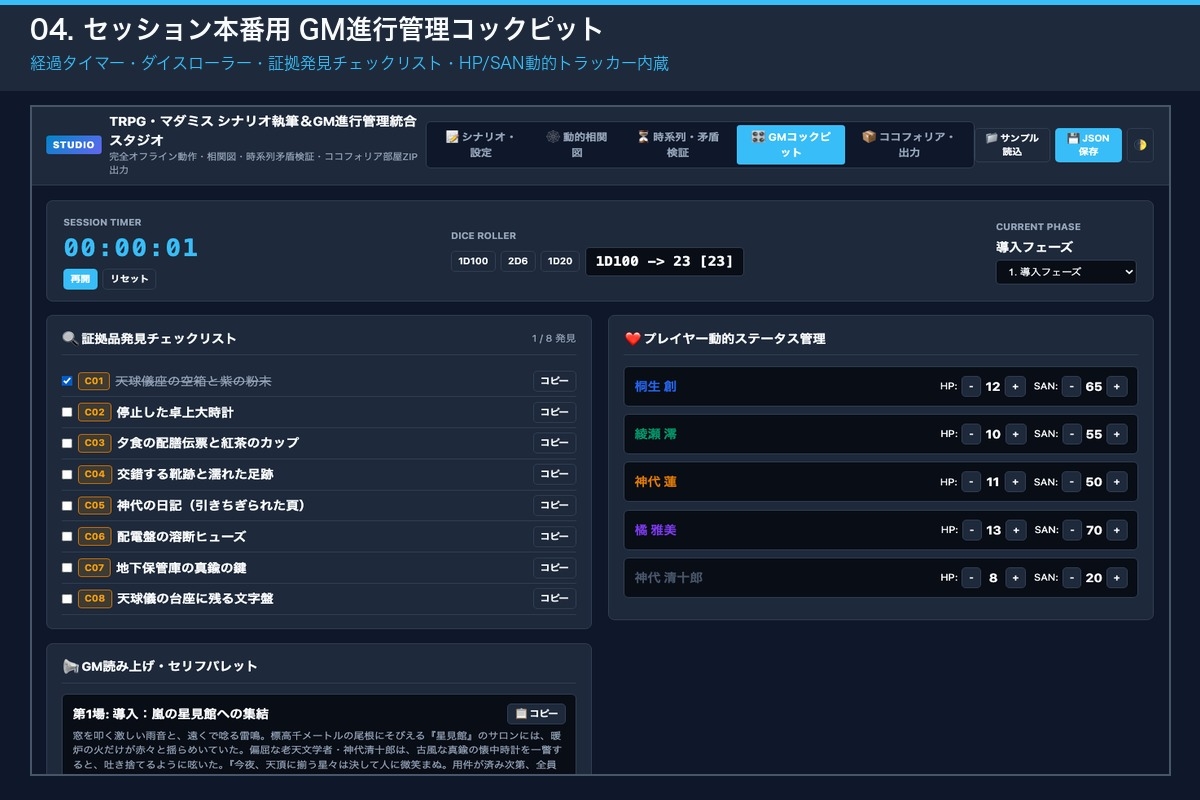Copy evidence C03 text
Image resolution: width=1200 pixels, height=800 pixels.
pyautogui.click(x=554, y=443)
